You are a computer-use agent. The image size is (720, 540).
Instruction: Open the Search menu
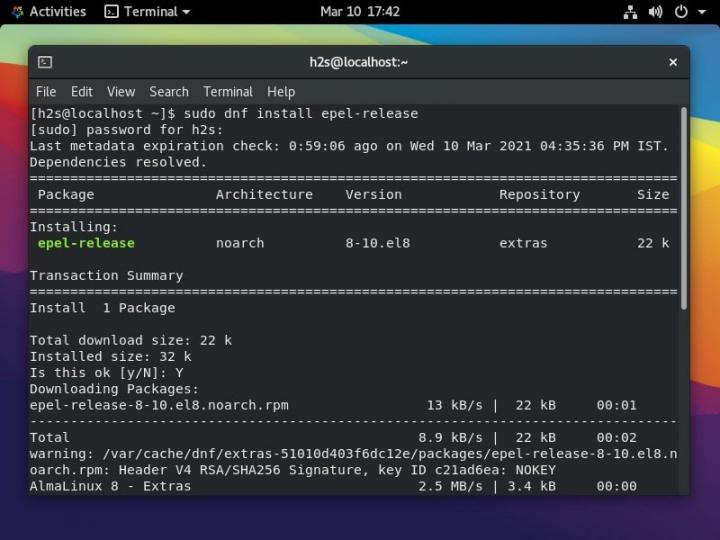(169, 91)
